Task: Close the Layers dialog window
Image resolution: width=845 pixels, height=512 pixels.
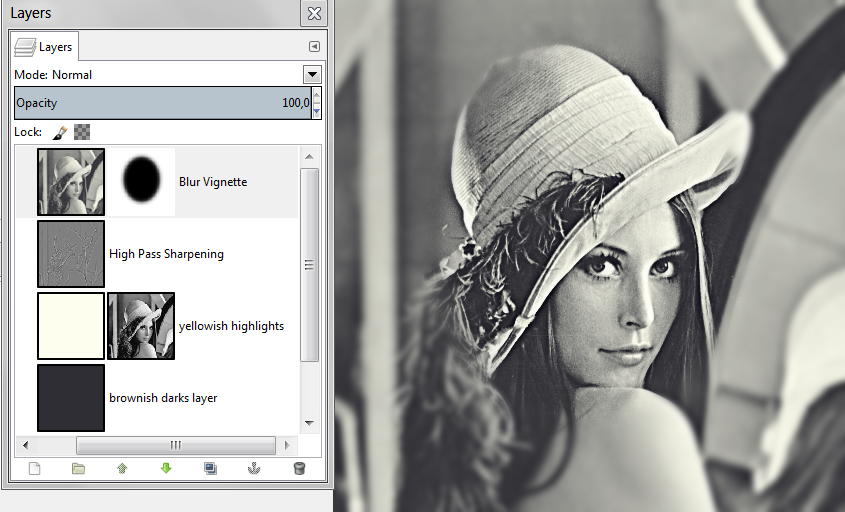Action: [314, 13]
